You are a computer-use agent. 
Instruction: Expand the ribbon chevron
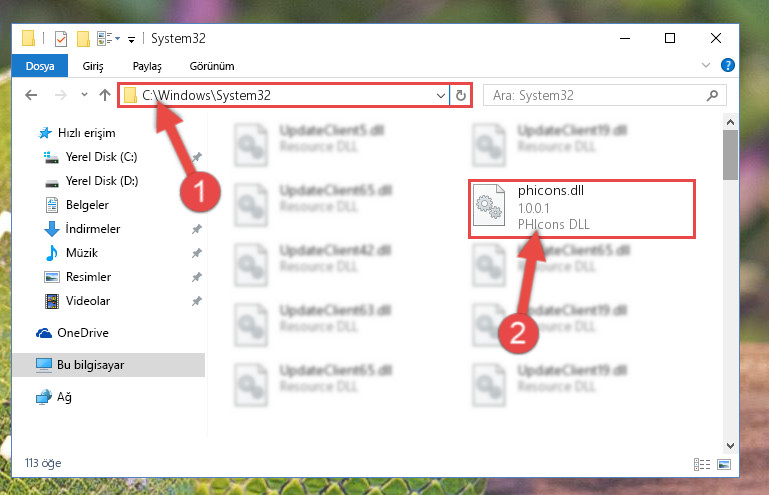(x=706, y=65)
